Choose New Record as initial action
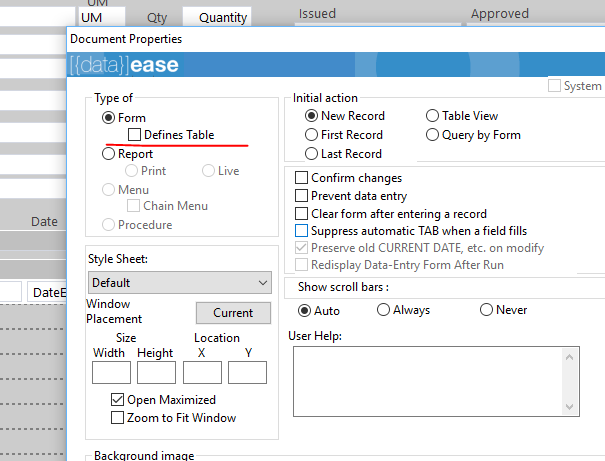The height and width of the screenshot is (461, 605). [x=311, y=116]
